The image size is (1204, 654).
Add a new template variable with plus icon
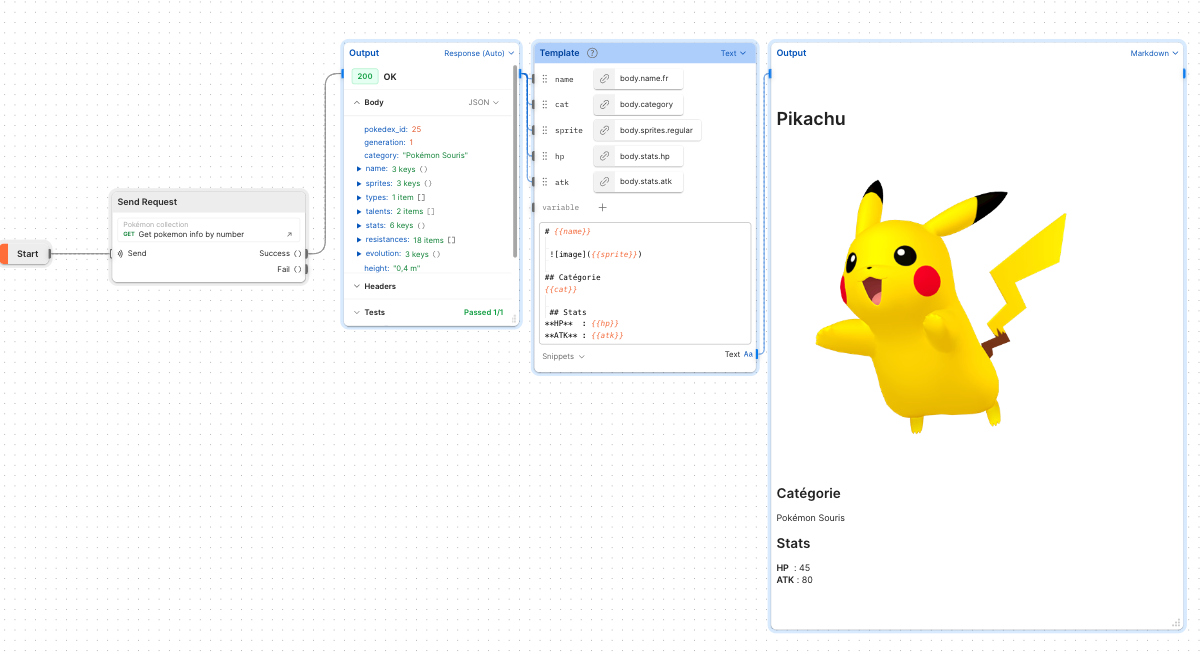602,207
